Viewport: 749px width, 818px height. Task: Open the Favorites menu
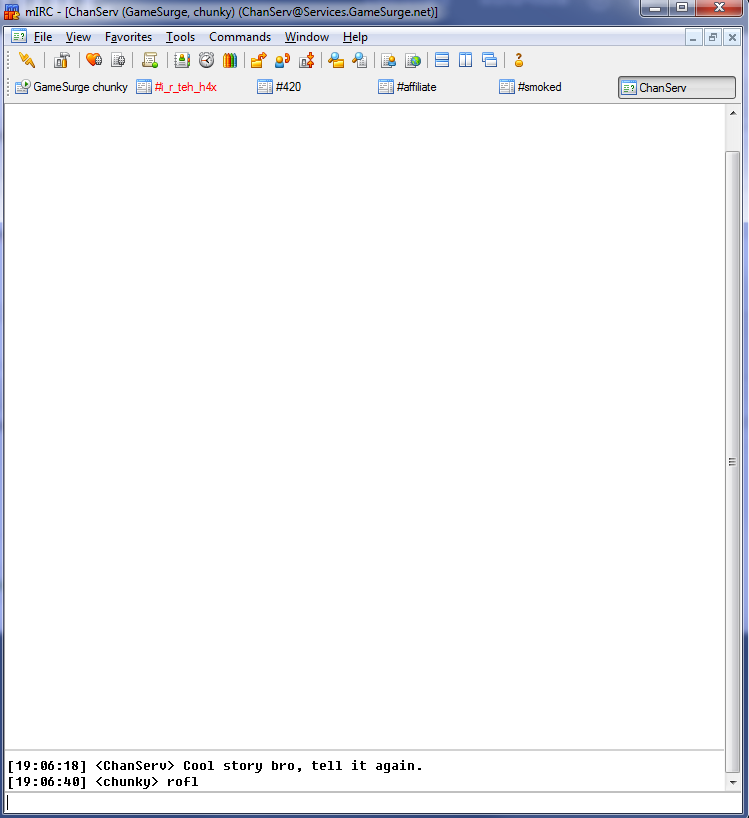pos(128,37)
